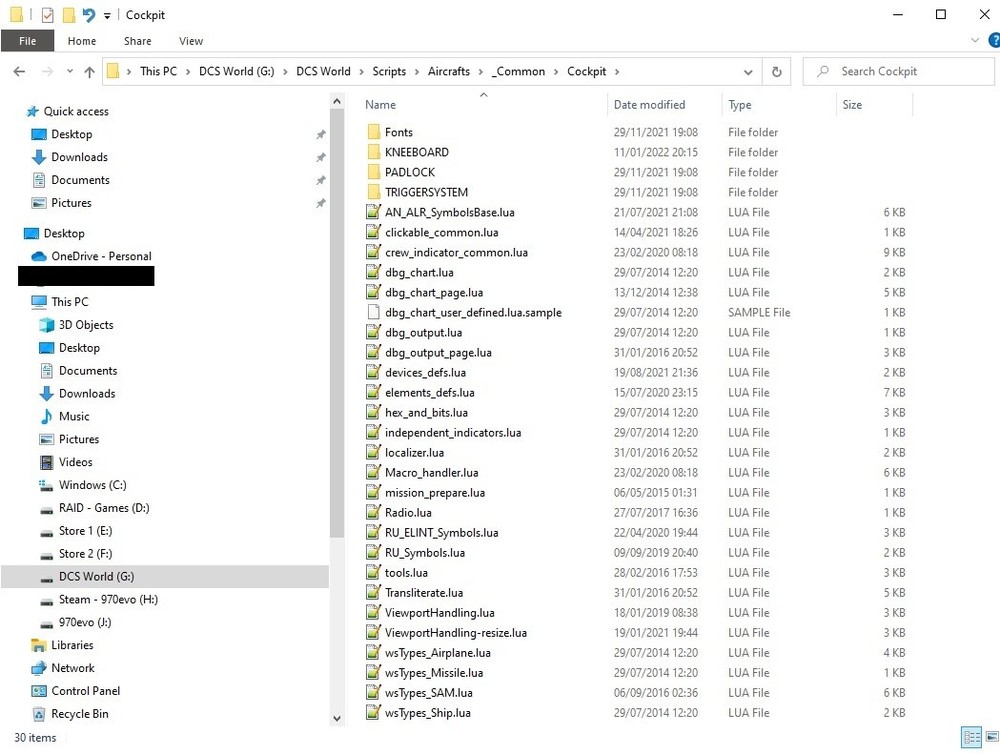Viewport: 1000px width, 754px height.
Task: Select the PADLOCK folder icon
Action: point(374,172)
